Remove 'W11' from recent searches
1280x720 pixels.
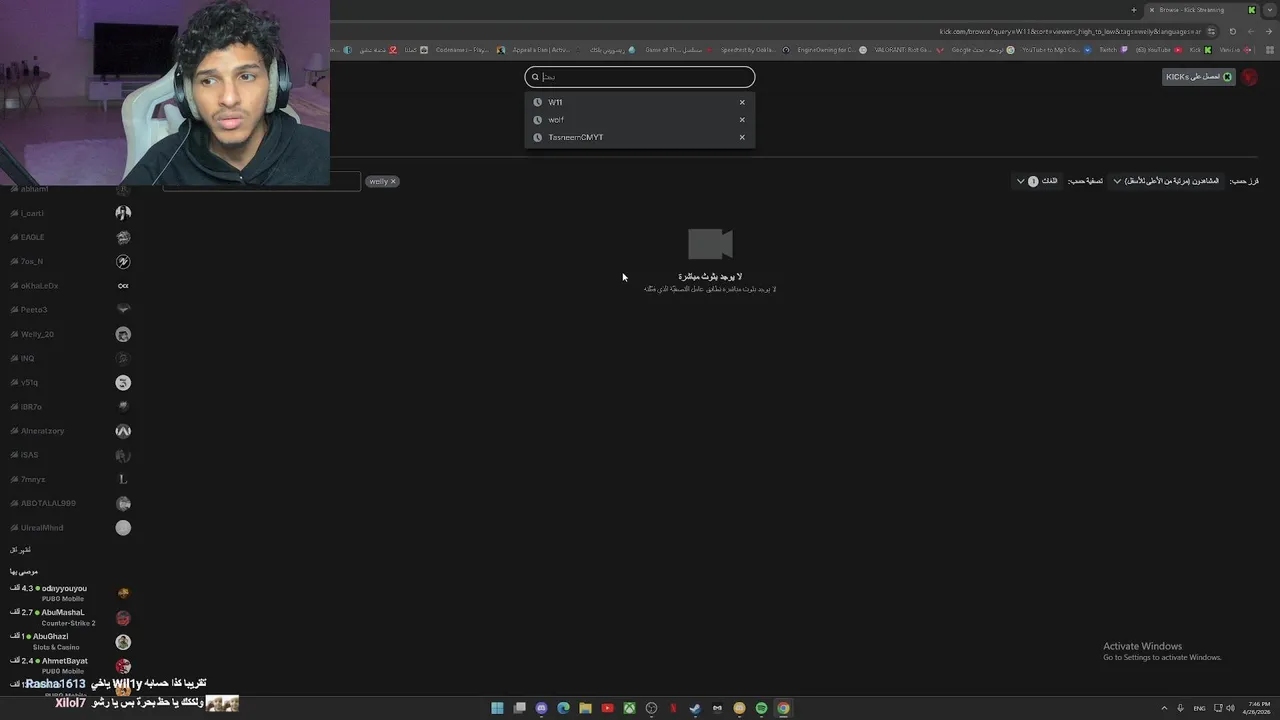[x=742, y=102]
